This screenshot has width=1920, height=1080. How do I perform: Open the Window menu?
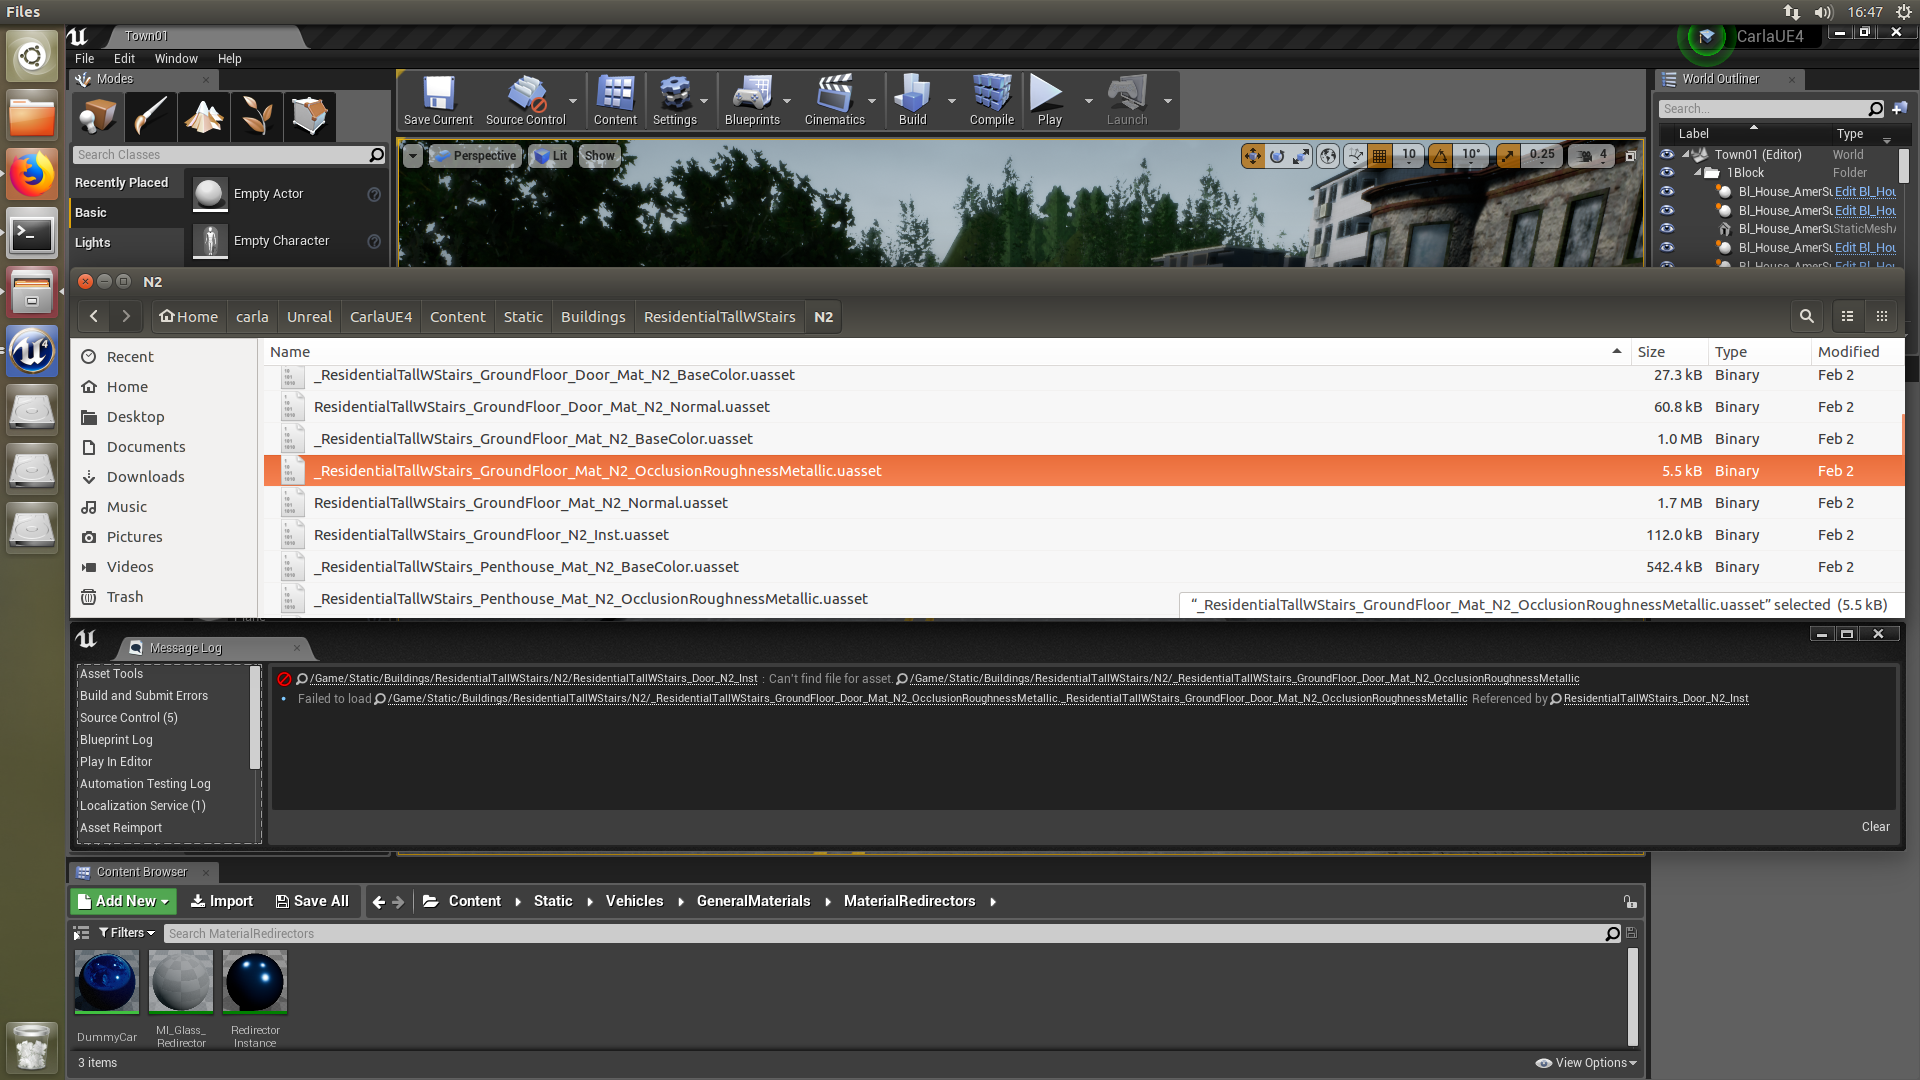click(x=176, y=58)
